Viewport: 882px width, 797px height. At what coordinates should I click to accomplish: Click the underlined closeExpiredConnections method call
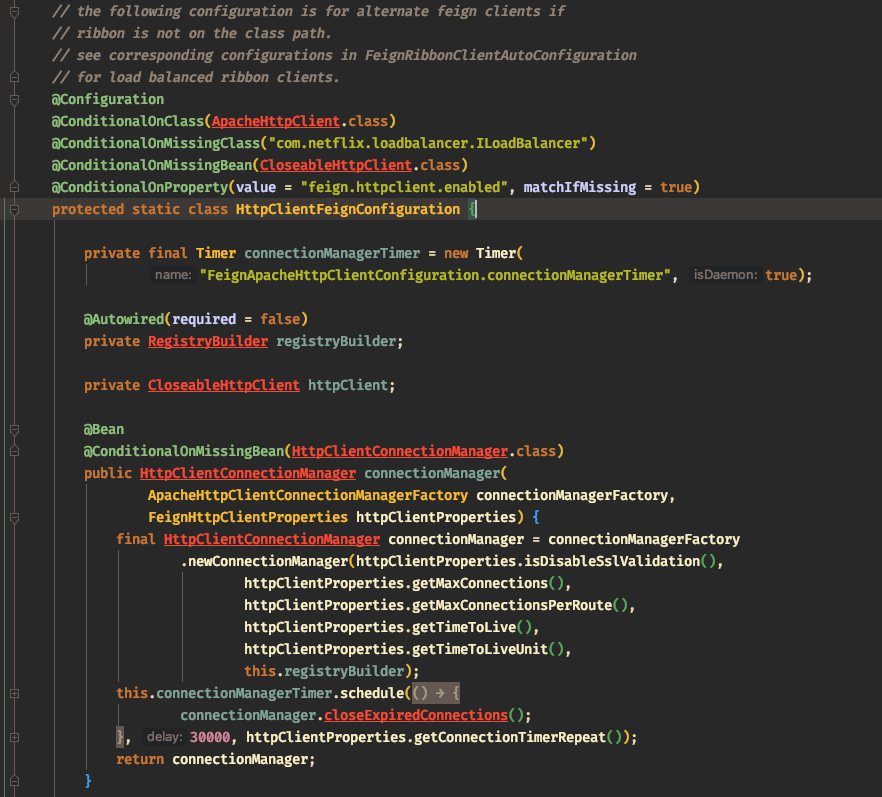[416, 715]
